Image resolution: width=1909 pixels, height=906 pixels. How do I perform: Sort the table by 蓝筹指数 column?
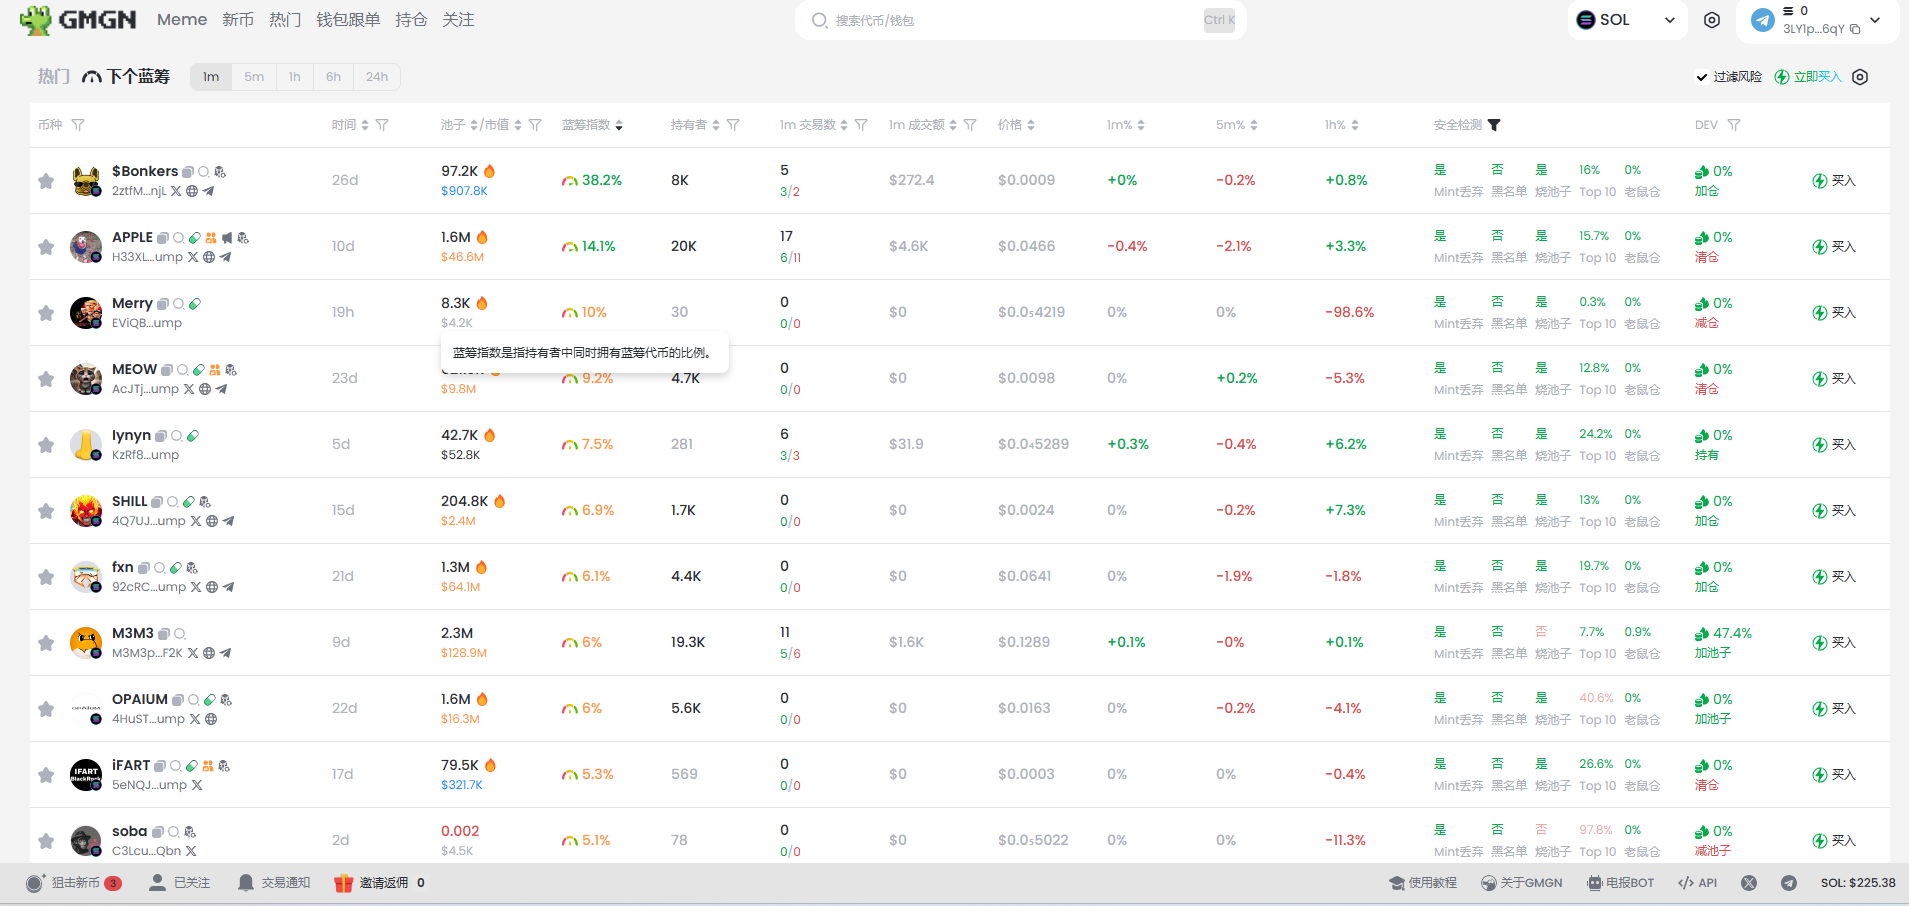click(x=592, y=125)
